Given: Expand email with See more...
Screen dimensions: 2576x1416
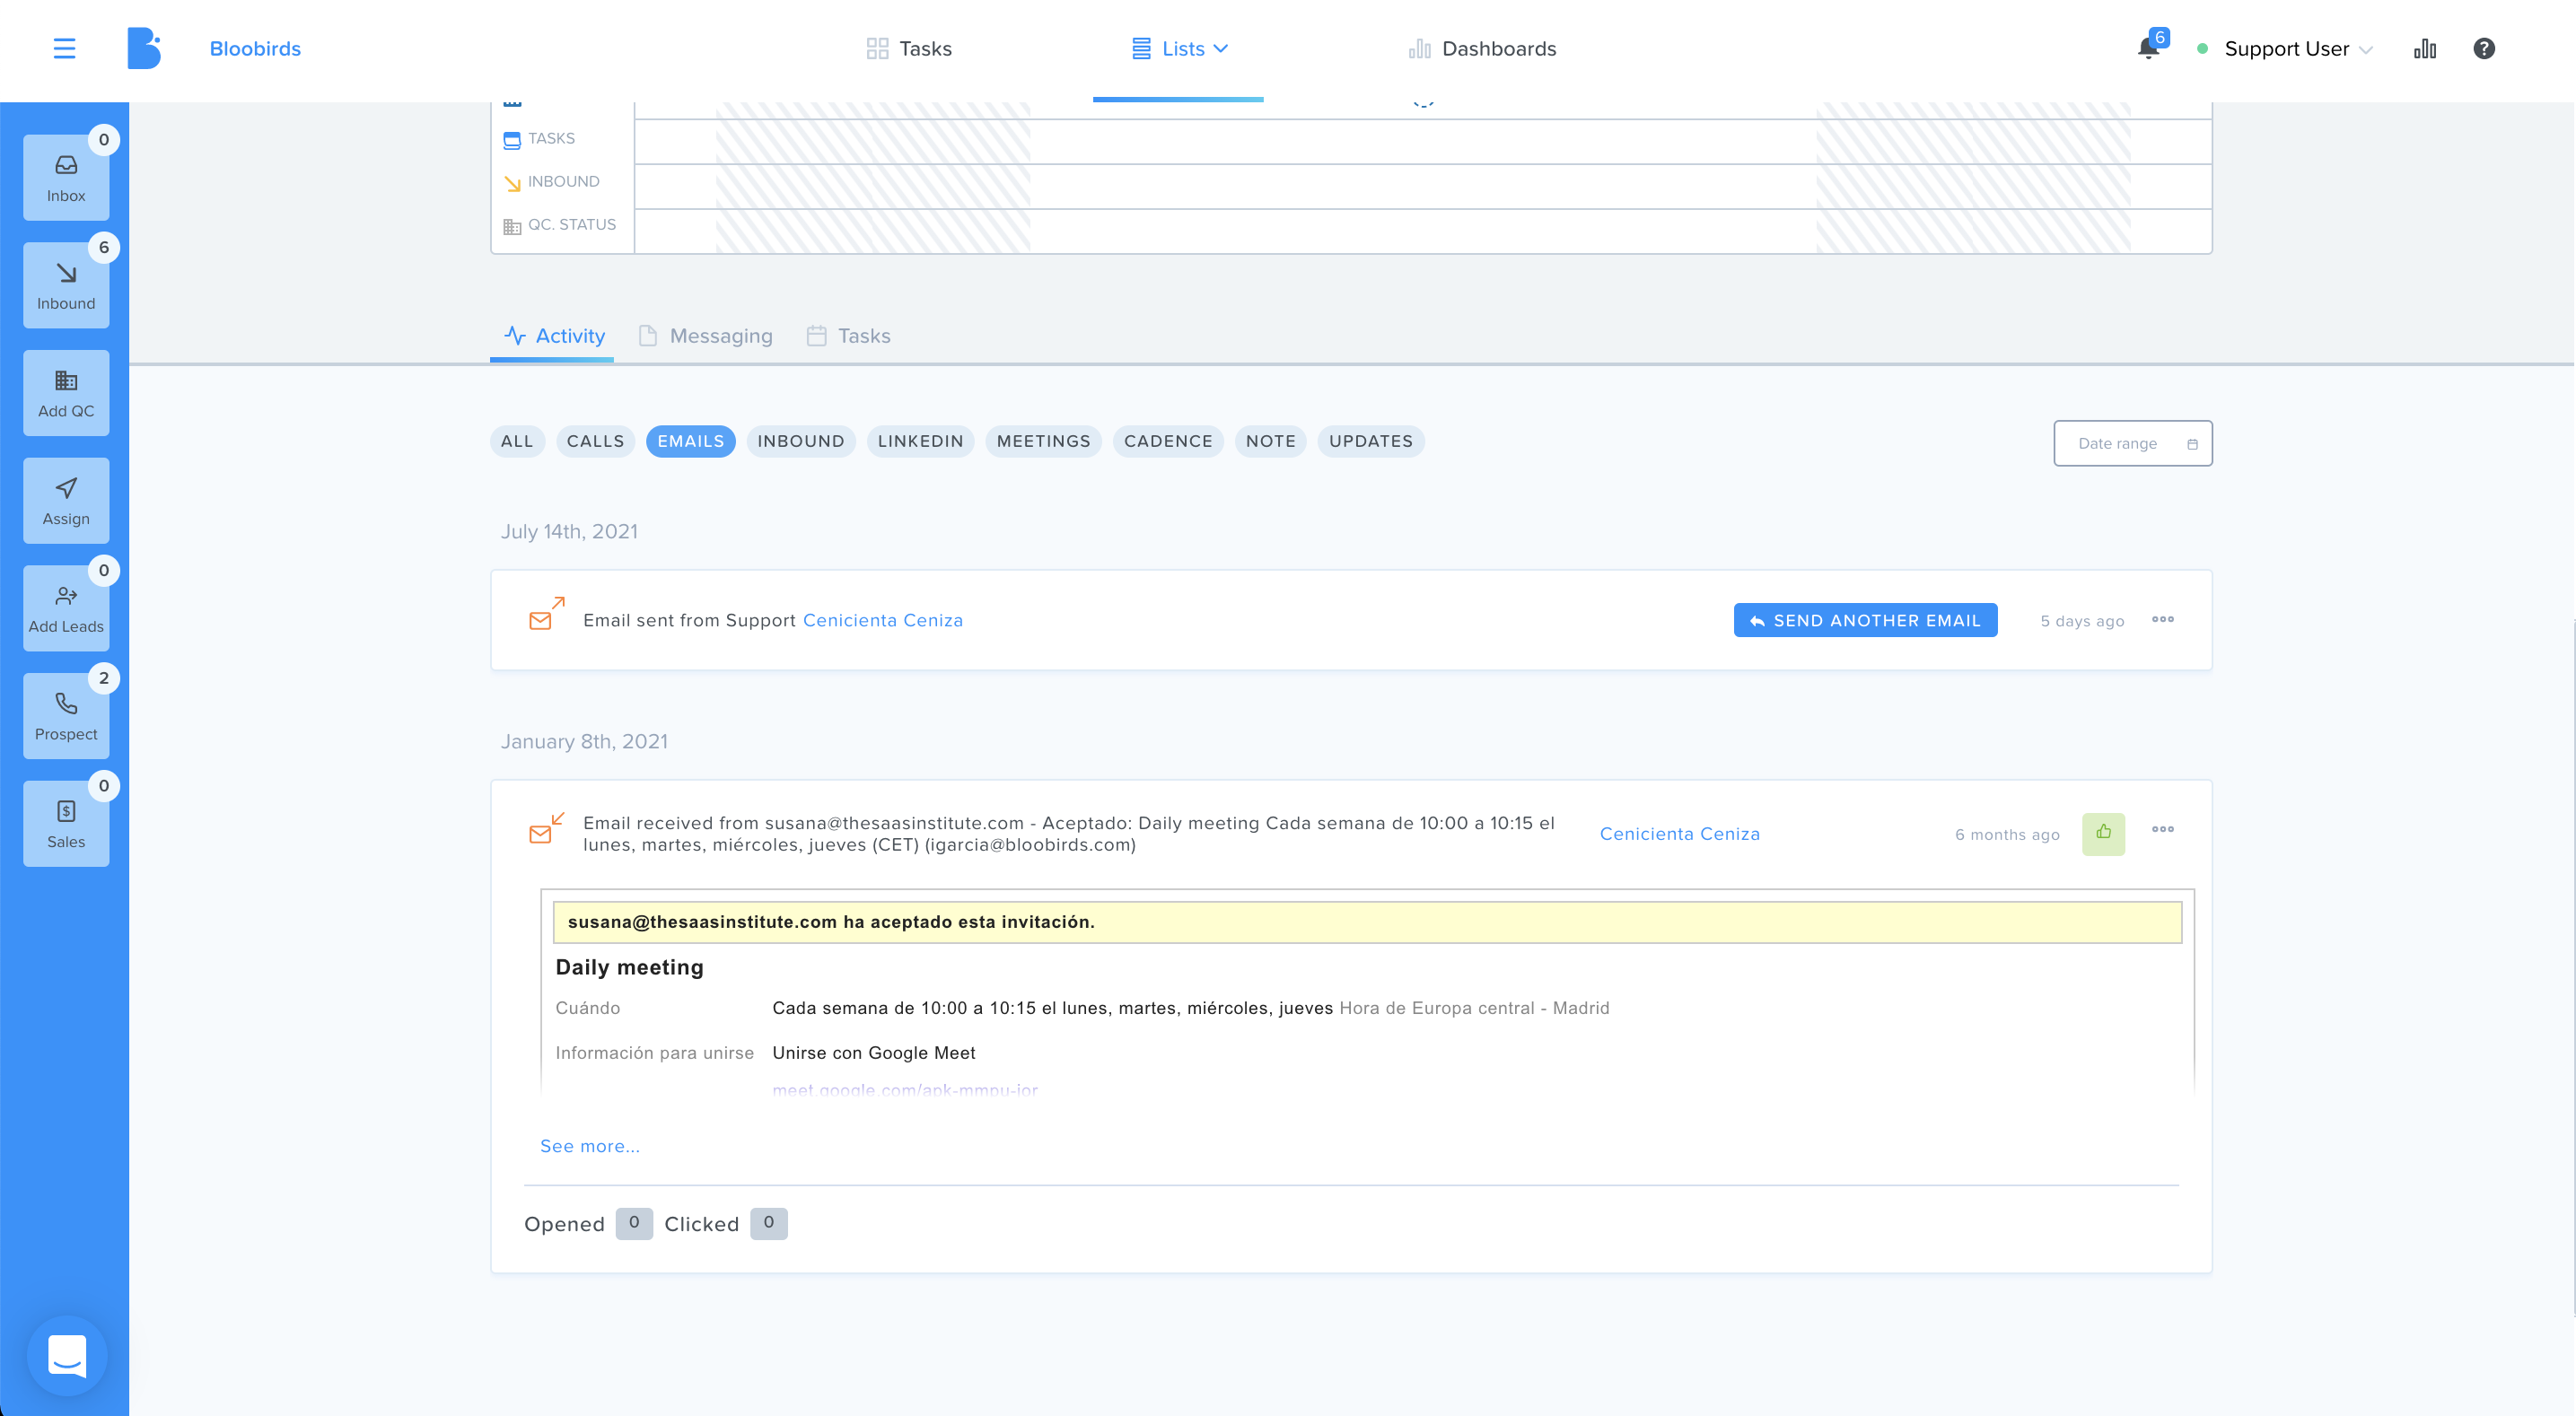Looking at the screenshot, I should click(x=590, y=1146).
